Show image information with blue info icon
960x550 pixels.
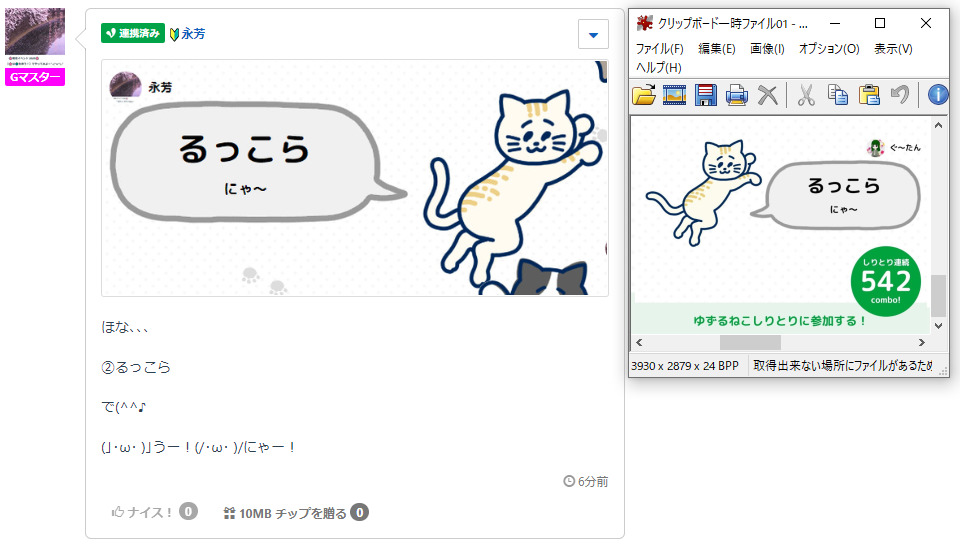coord(938,95)
